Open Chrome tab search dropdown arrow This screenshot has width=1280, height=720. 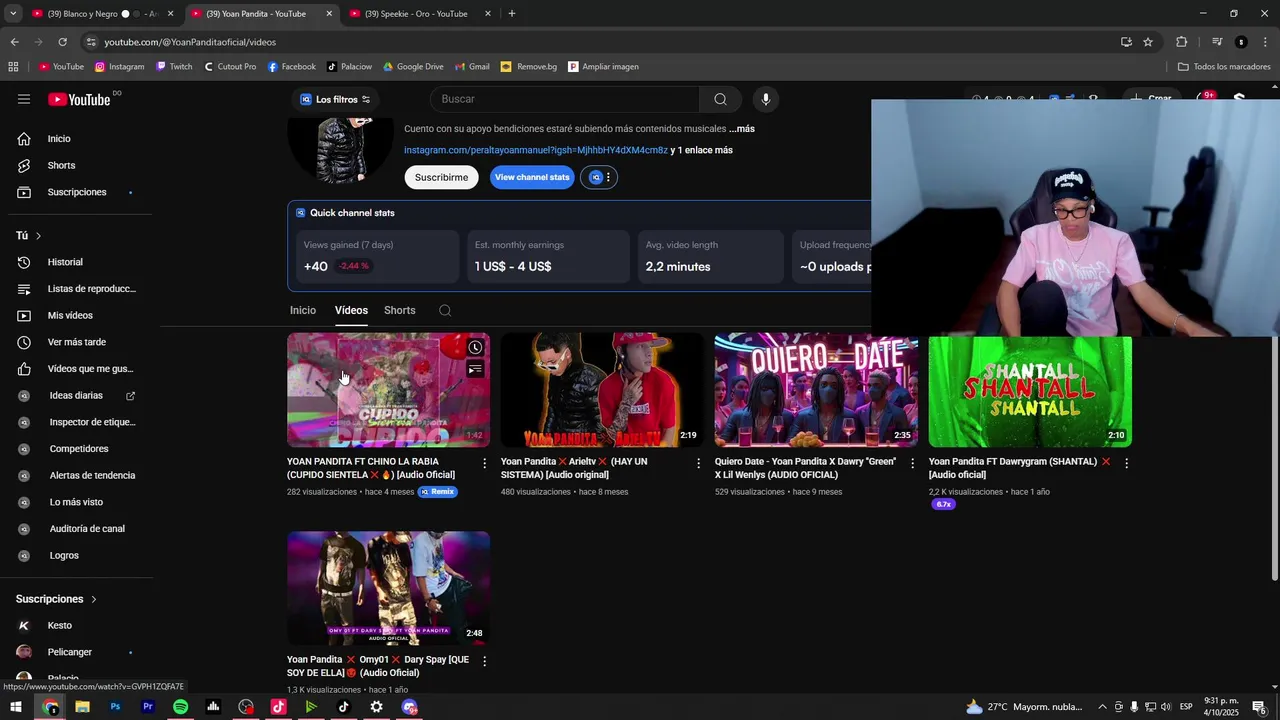point(13,14)
